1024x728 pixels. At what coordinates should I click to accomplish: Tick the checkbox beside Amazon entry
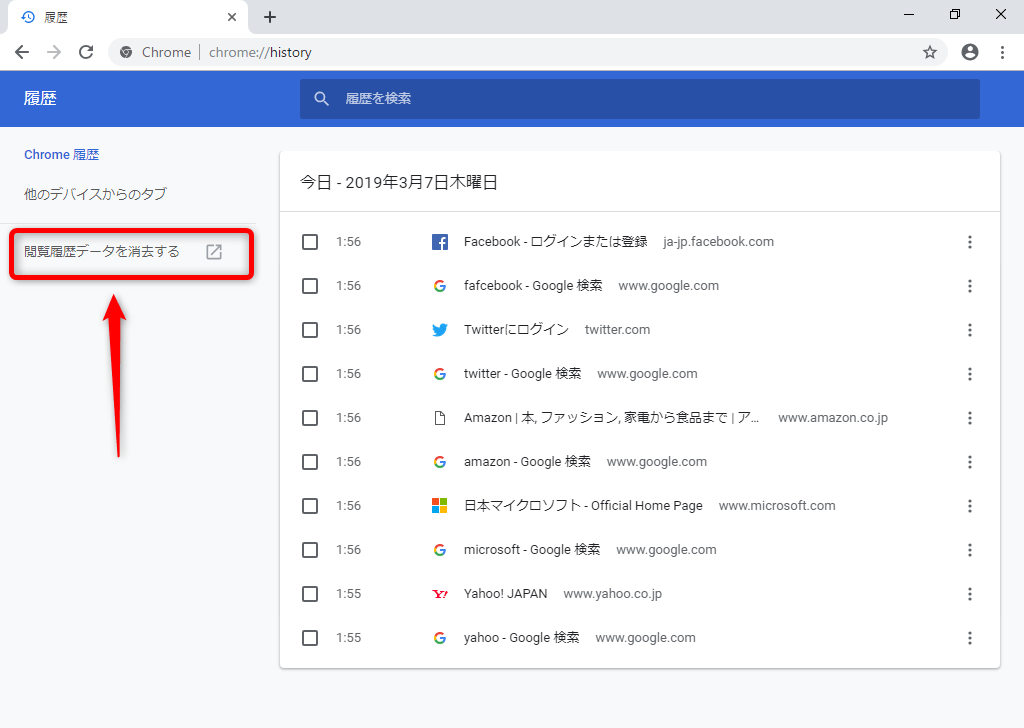point(310,418)
